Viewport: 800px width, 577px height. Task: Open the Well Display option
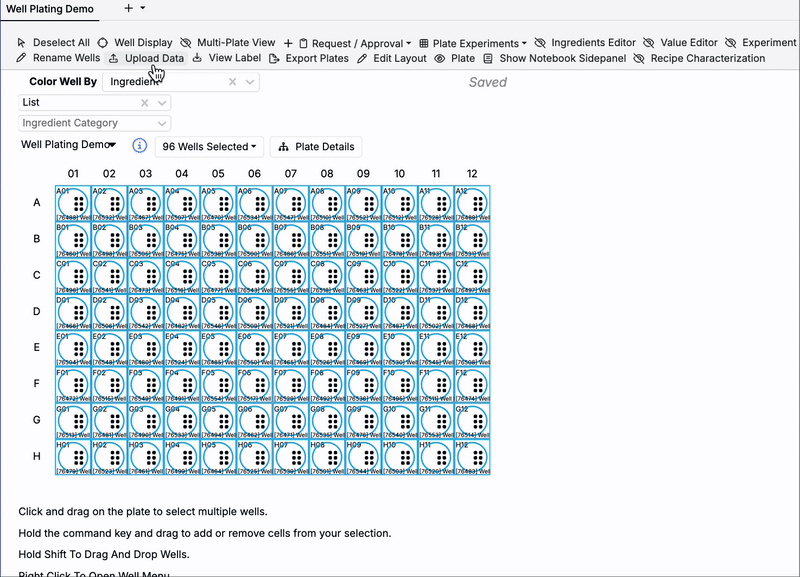135,43
